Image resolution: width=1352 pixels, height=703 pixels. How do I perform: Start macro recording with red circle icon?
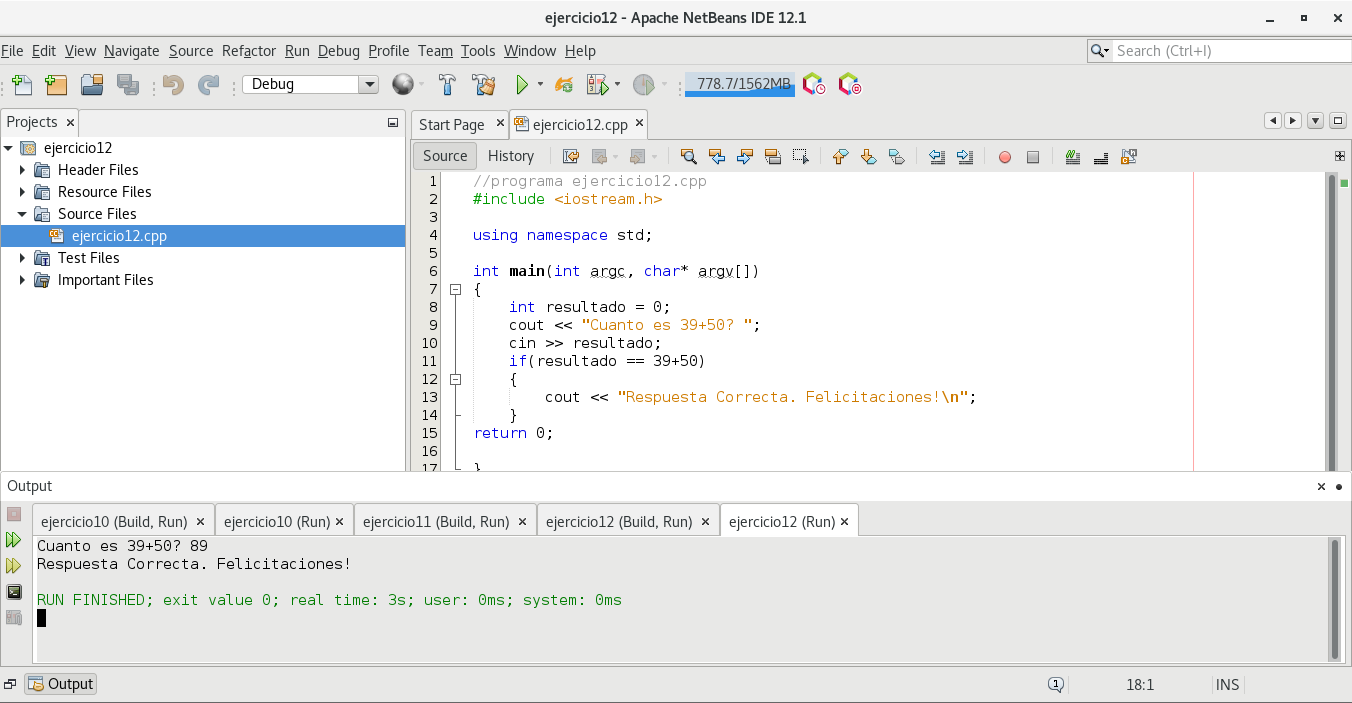pos(1005,157)
